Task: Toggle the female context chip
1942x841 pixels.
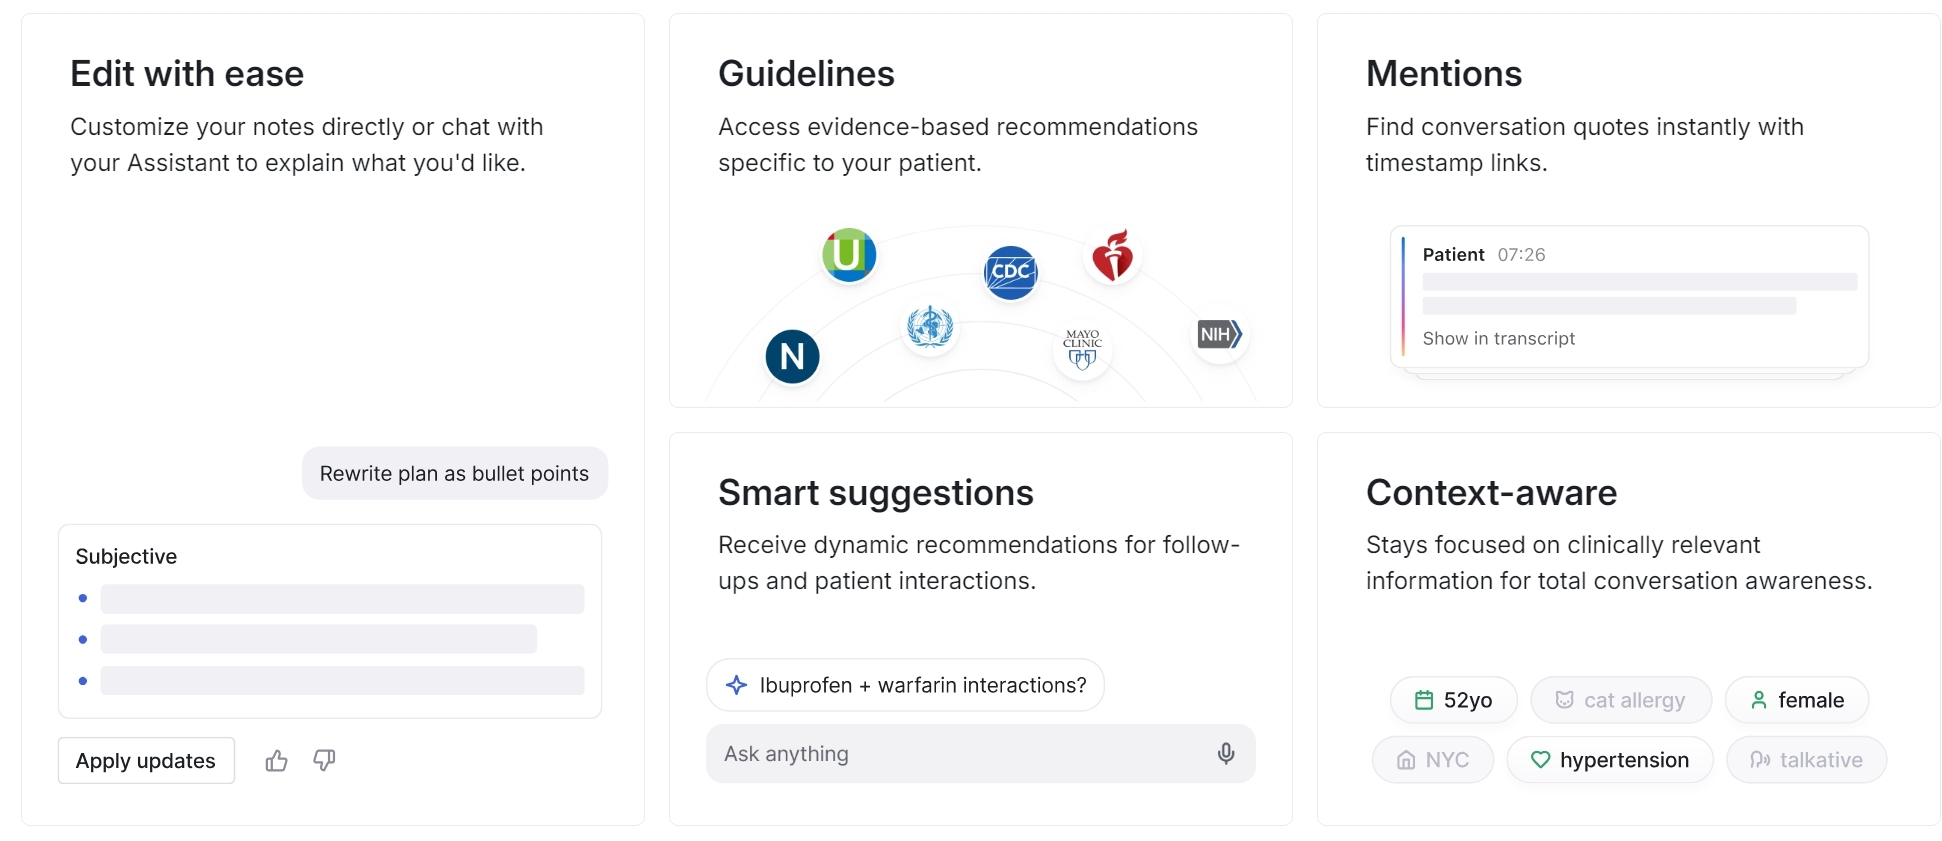Action: click(1796, 700)
